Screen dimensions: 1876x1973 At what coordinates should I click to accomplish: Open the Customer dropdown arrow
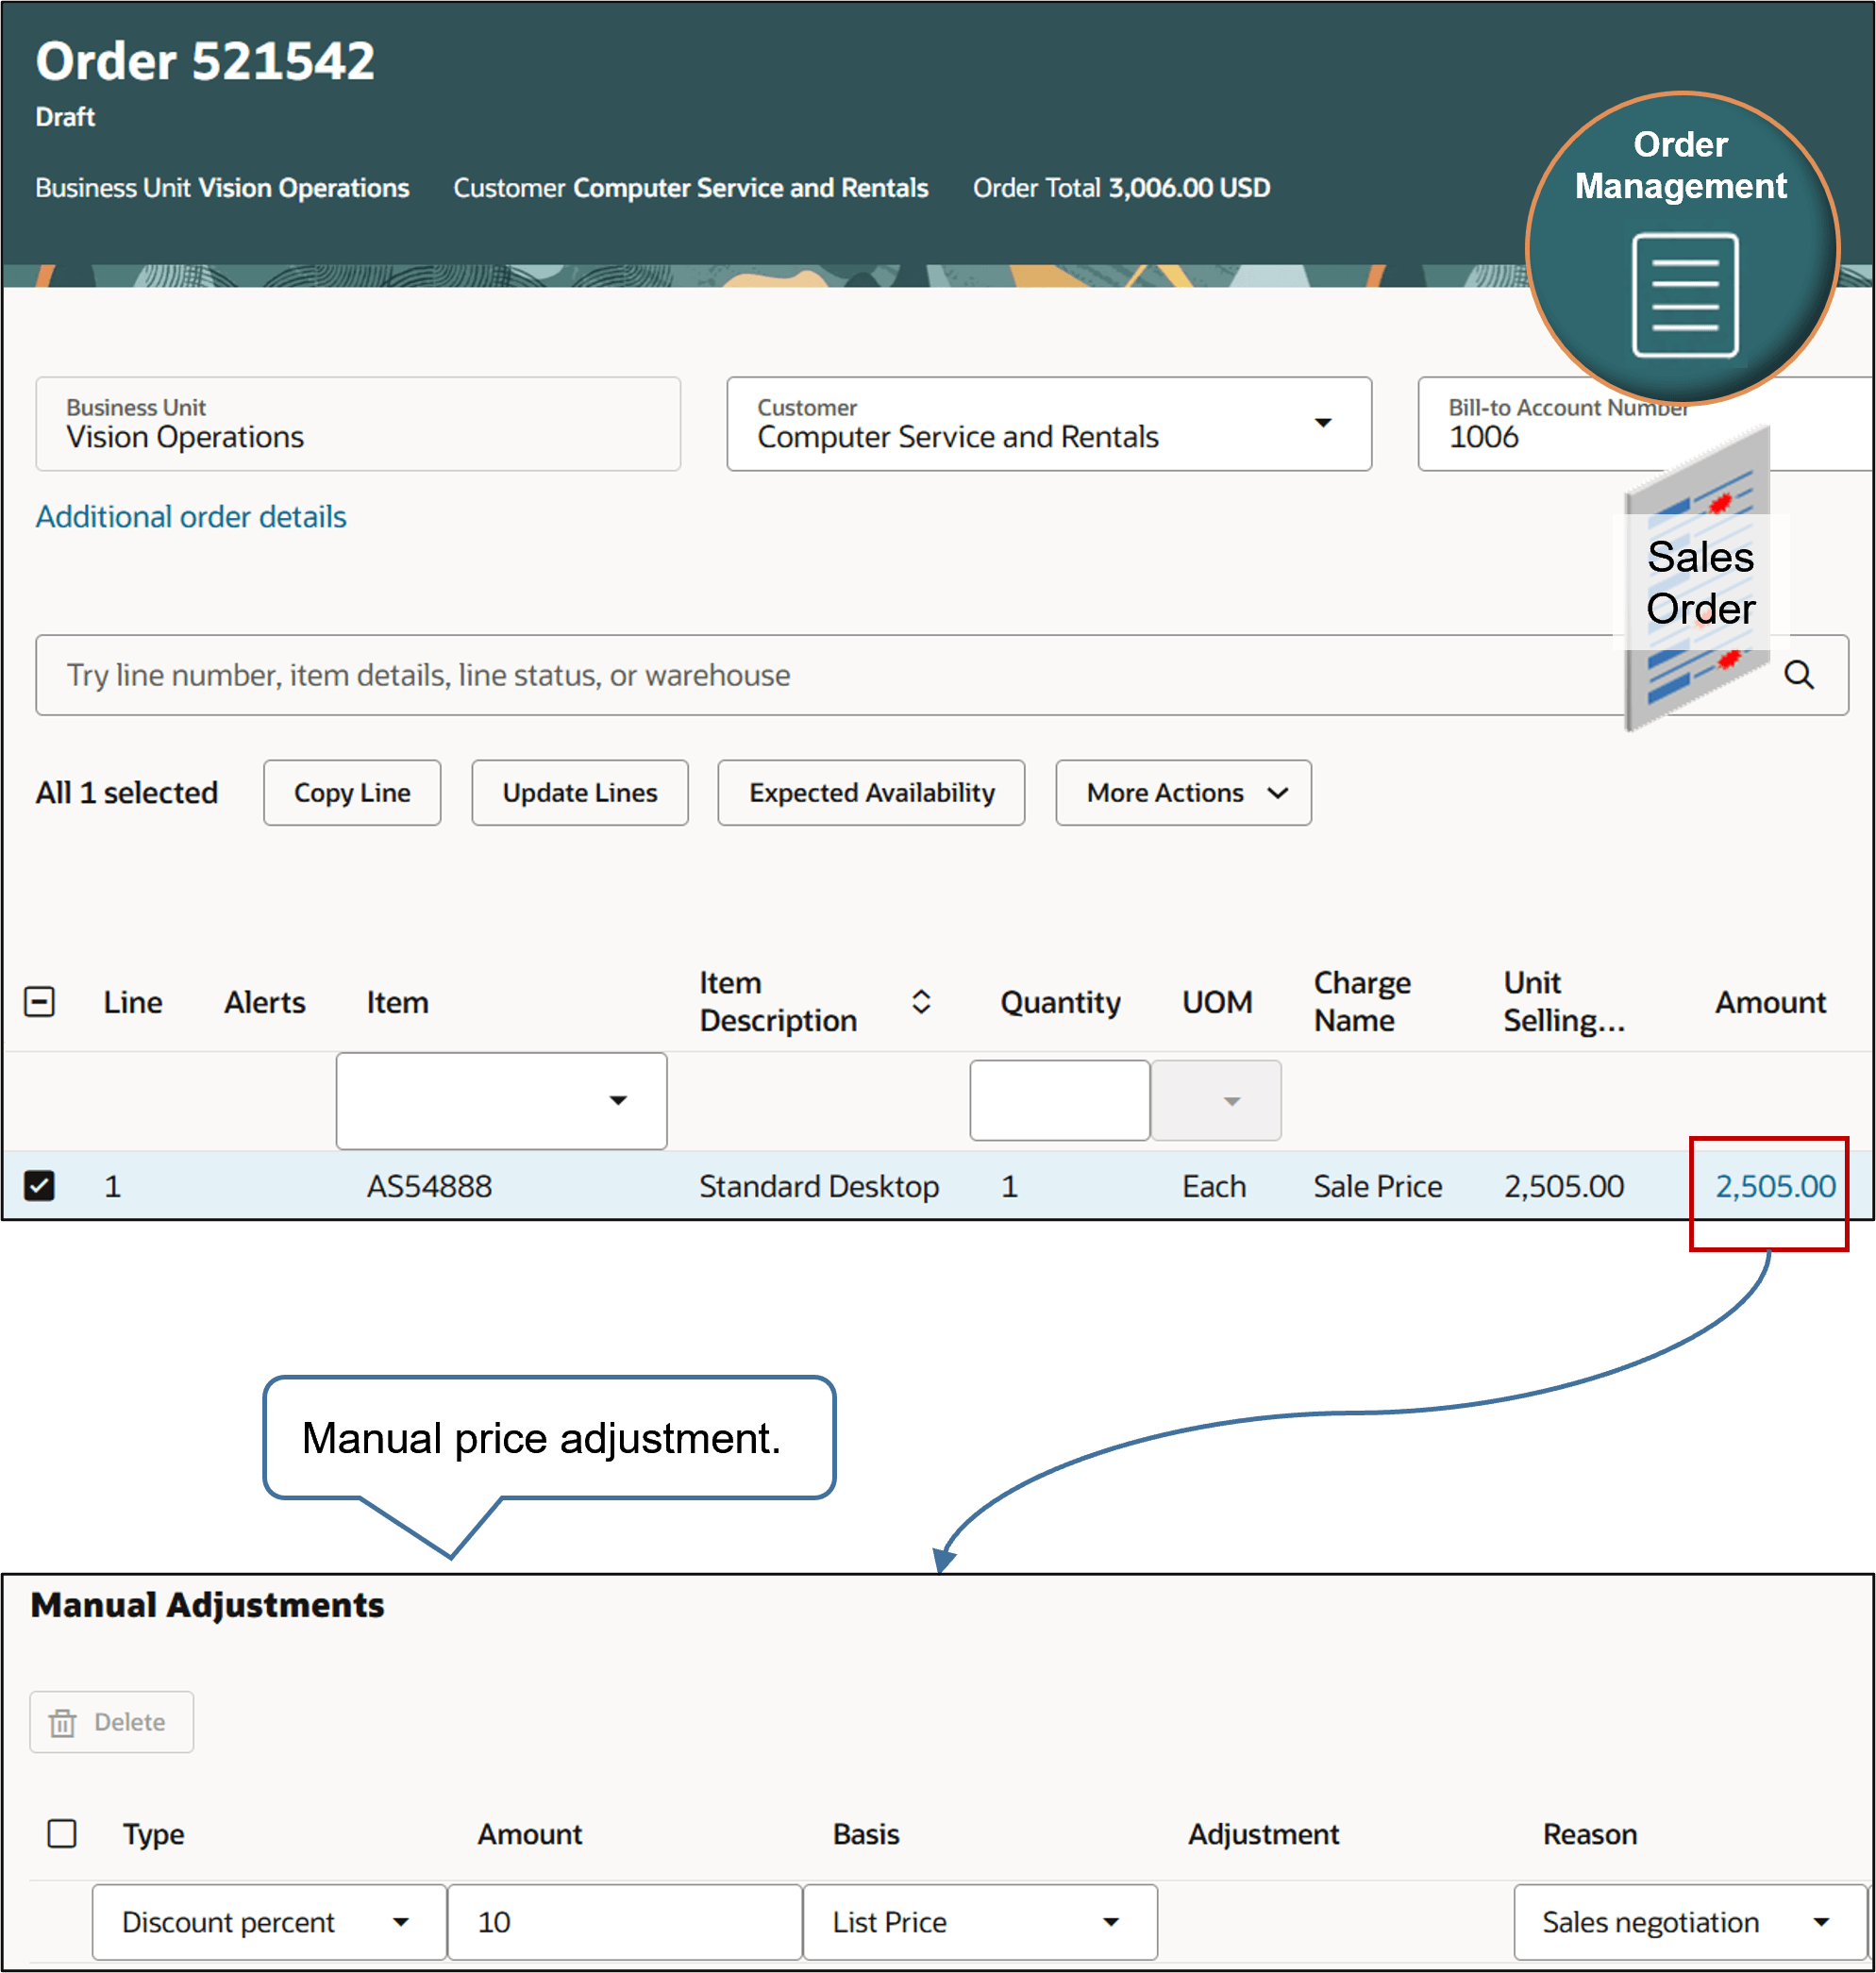[1323, 424]
